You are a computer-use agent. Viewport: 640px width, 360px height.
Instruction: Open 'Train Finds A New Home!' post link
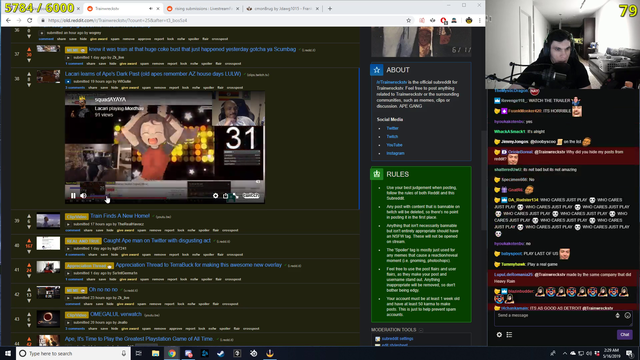click(x=120, y=216)
